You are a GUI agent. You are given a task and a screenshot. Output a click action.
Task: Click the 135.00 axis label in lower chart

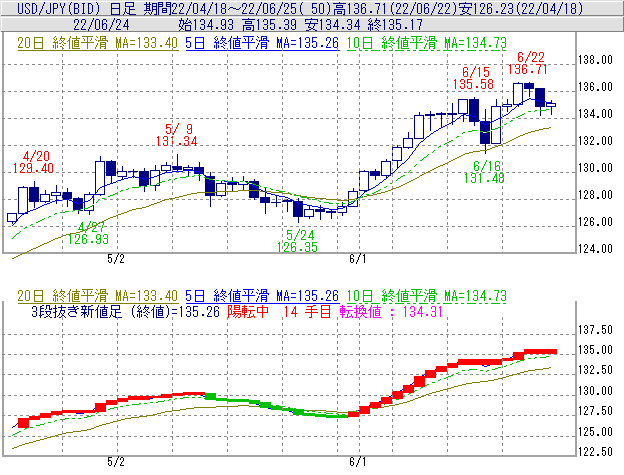click(x=595, y=350)
